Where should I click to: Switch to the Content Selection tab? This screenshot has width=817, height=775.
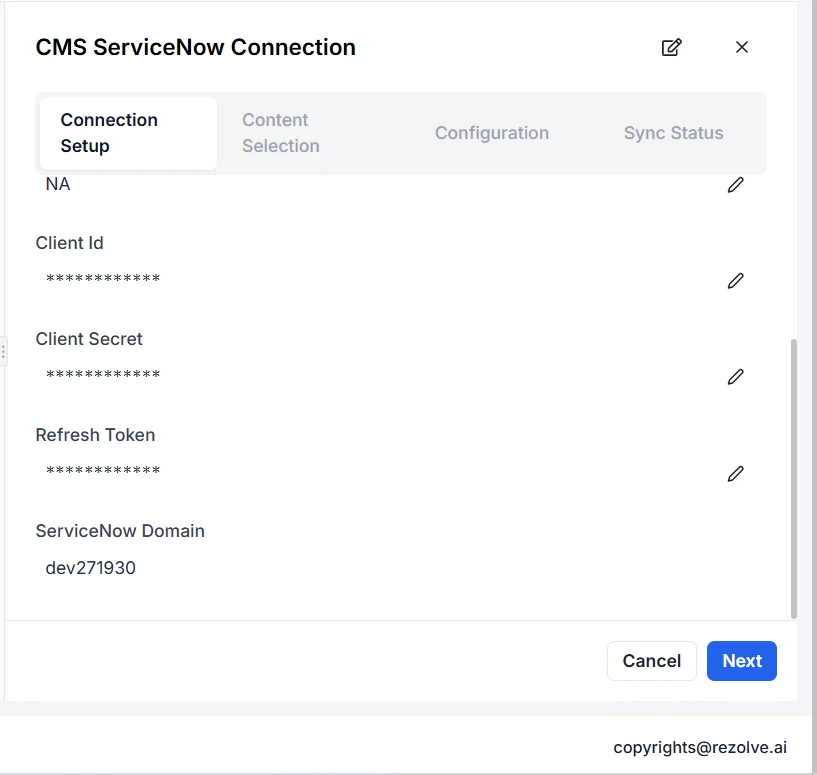(x=281, y=133)
